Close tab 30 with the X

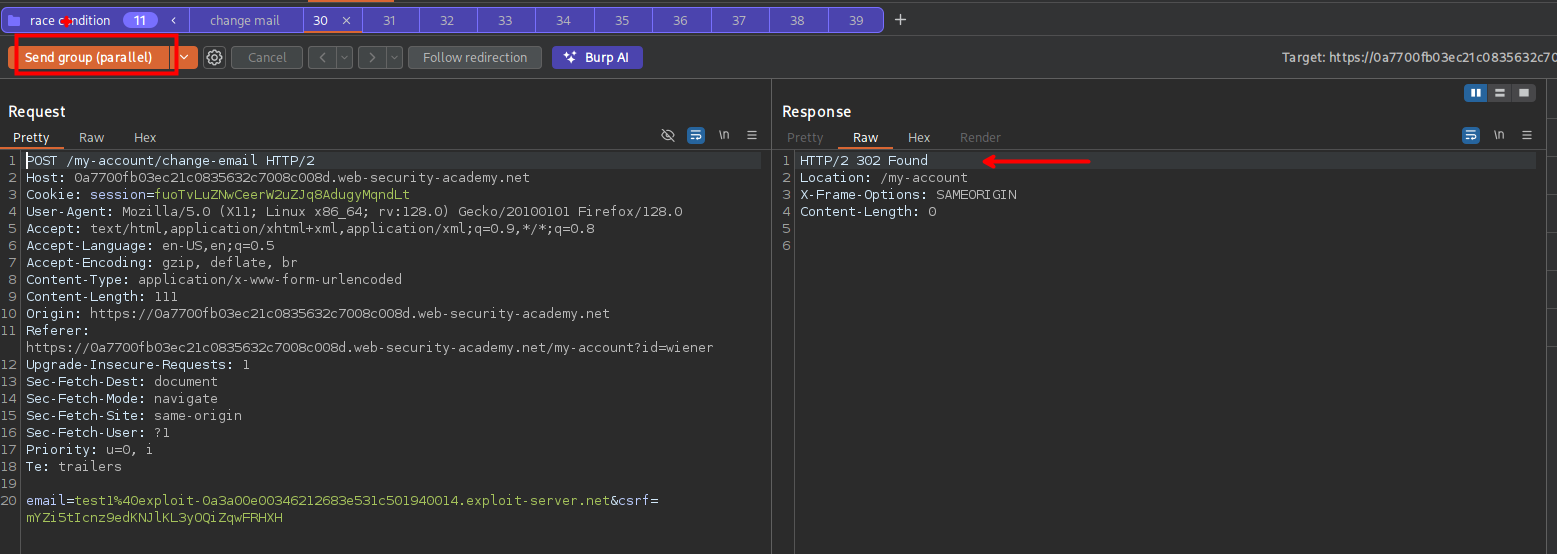click(x=346, y=21)
